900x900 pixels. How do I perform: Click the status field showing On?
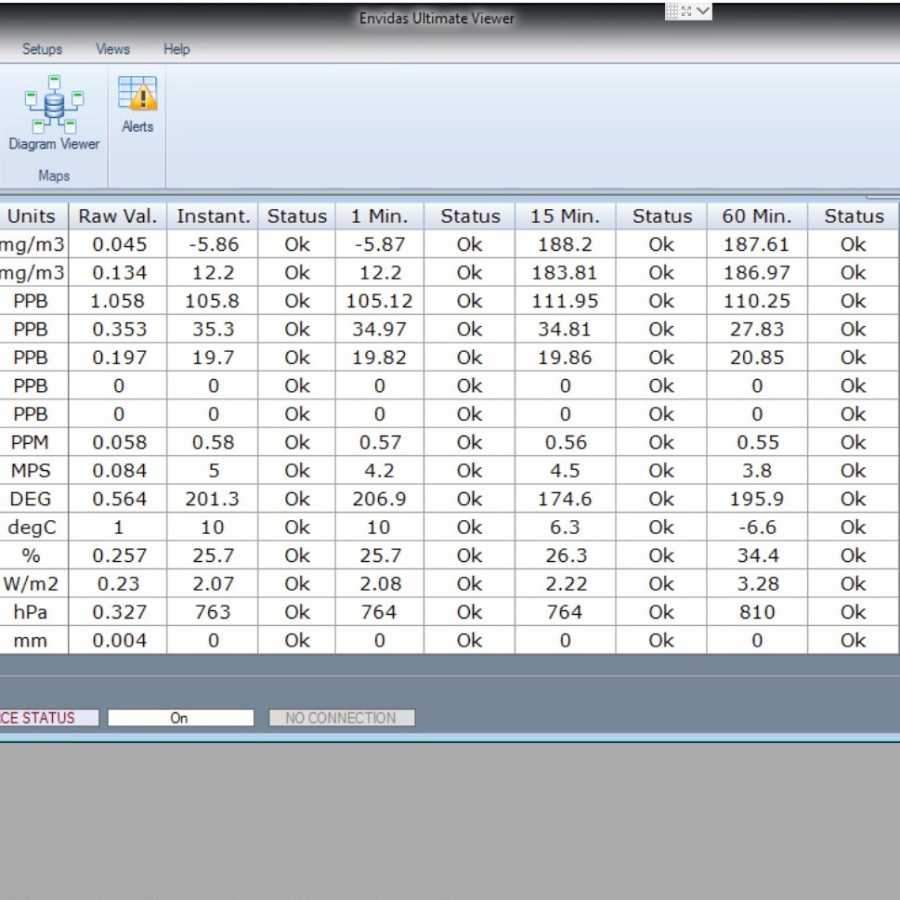pos(180,718)
